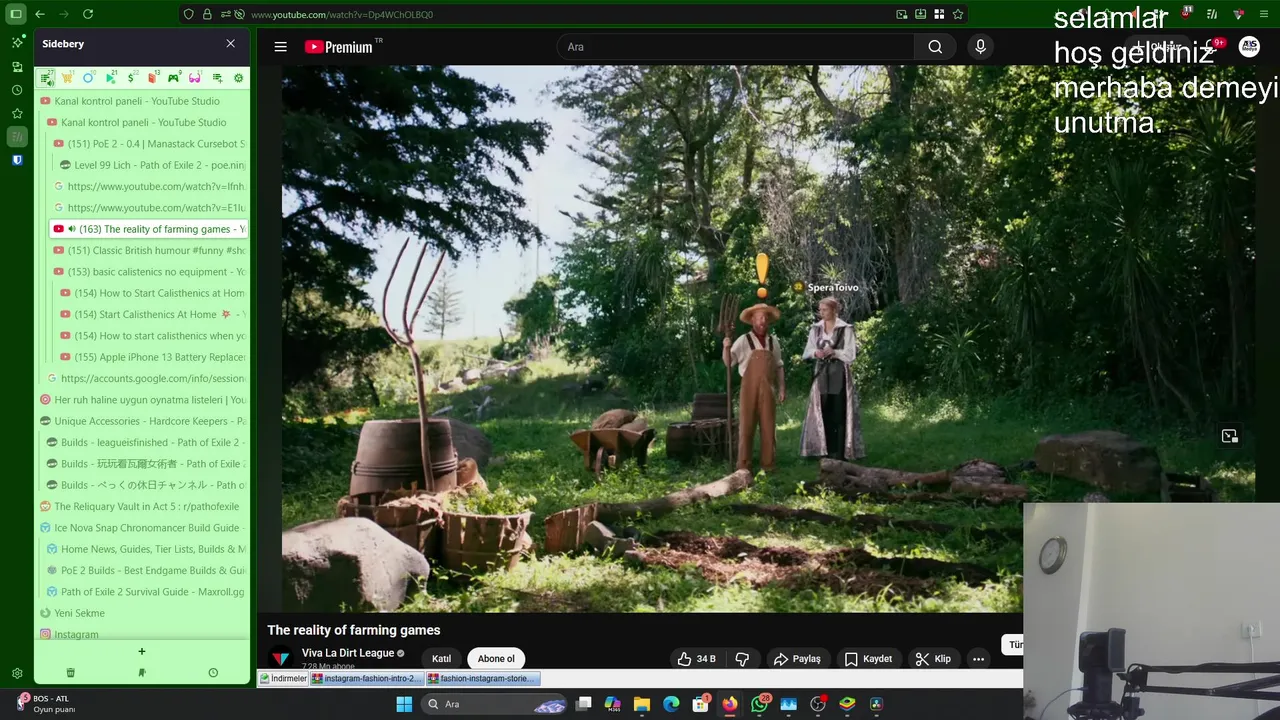Go back one page in browser
1280x720 pixels.
pyautogui.click(x=40, y=14)
